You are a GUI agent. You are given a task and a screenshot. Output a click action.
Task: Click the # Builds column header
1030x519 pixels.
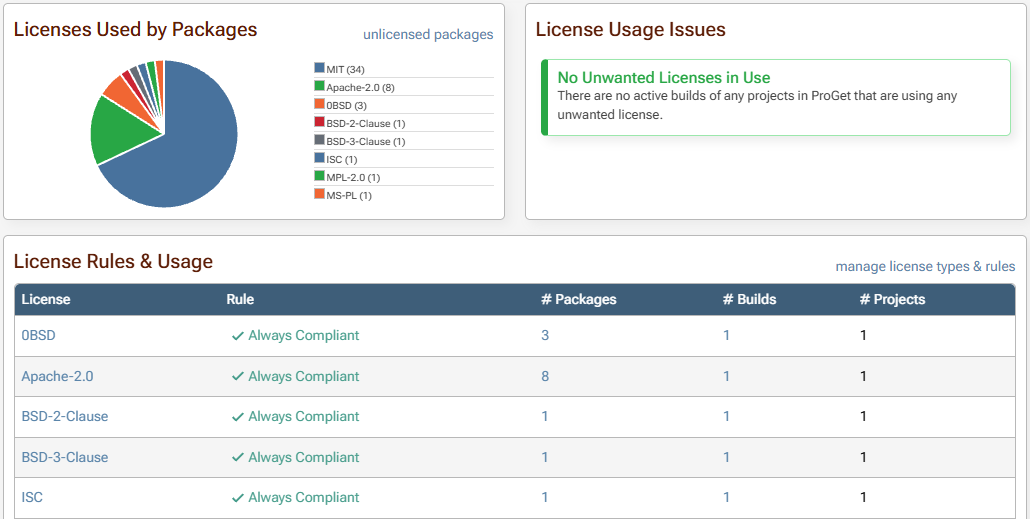tap(750, 300)
